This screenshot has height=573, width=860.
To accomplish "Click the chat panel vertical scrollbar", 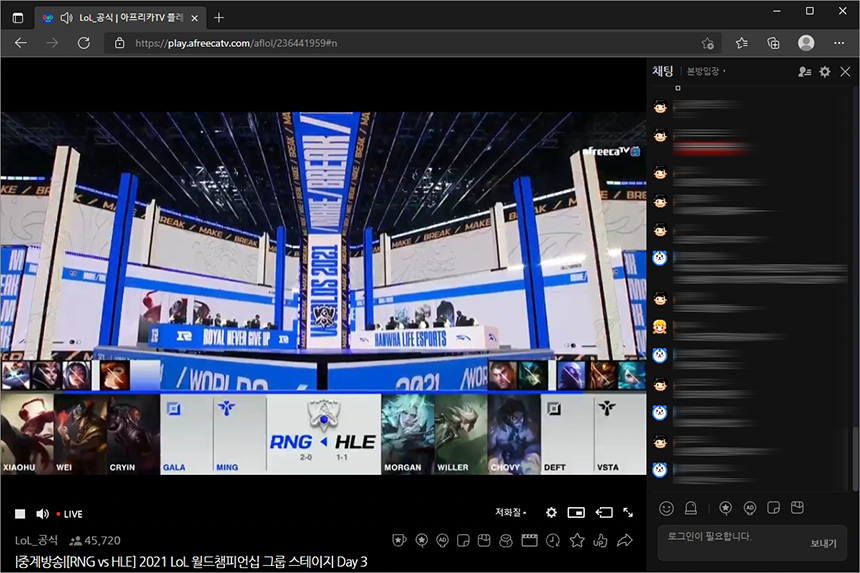I will point(855,458).
